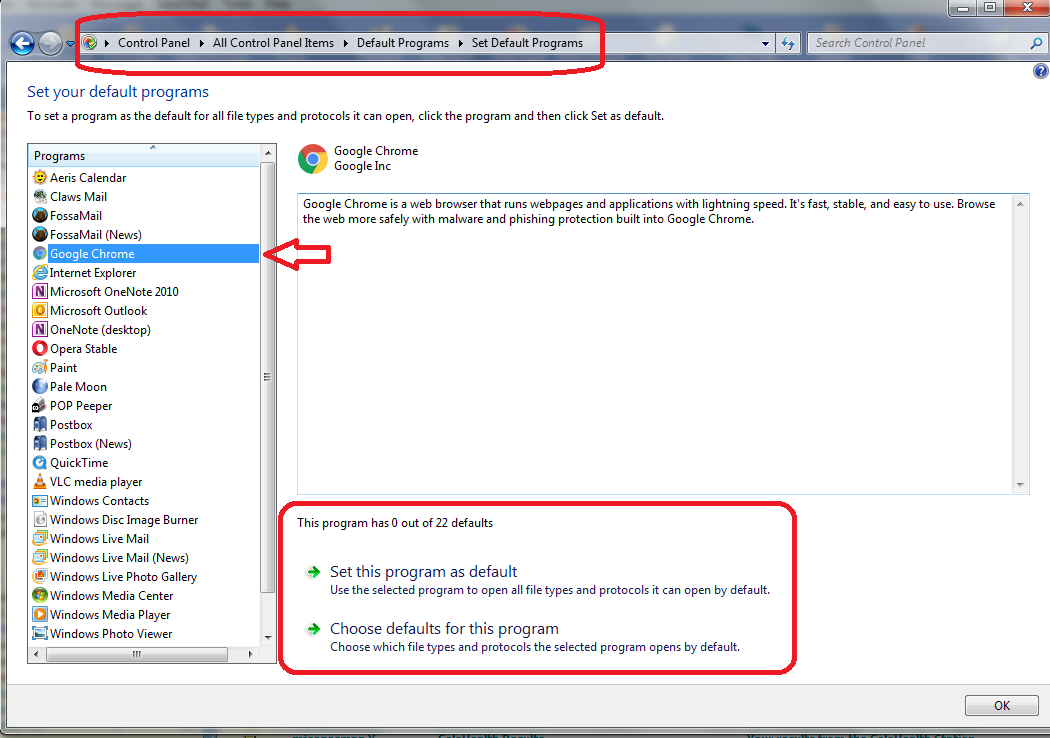This screenshot has height=738, width=1050.
Task: Click Set this program as default
Action: tap(423, 571)
